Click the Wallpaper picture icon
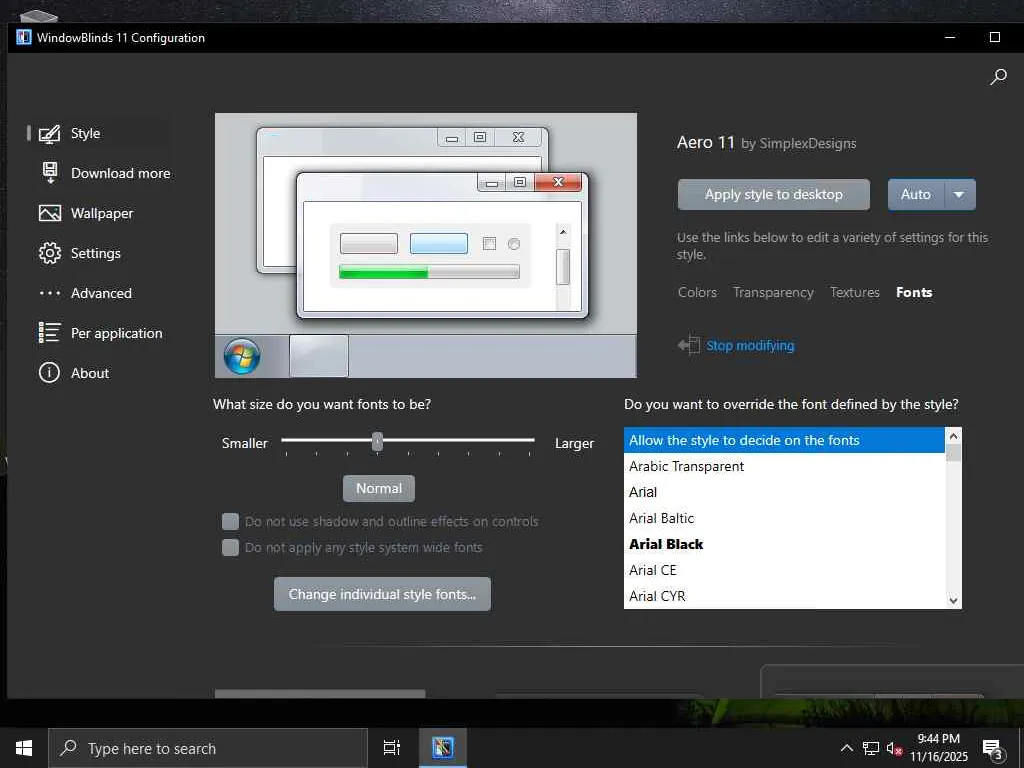This screenshot has height=768, width=1024. click(50, 214)
